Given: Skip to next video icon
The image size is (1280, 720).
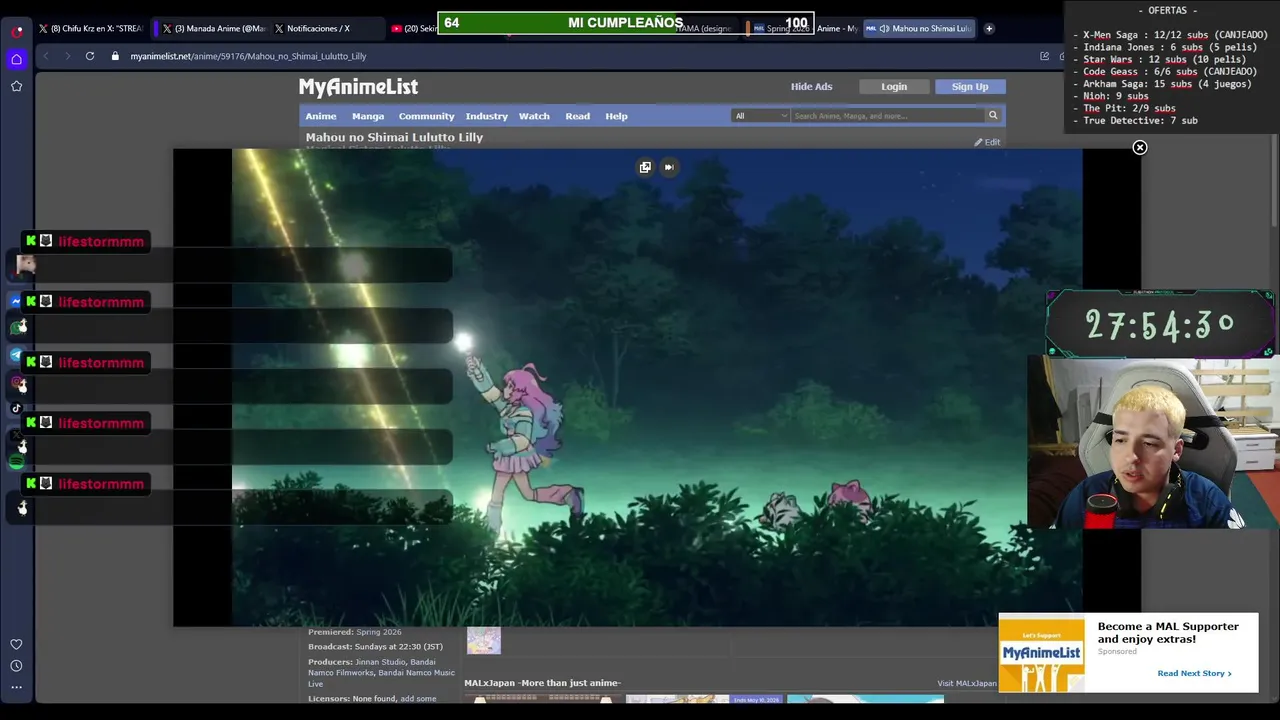Looking at the screenshot, I should (x=669, y=167).
